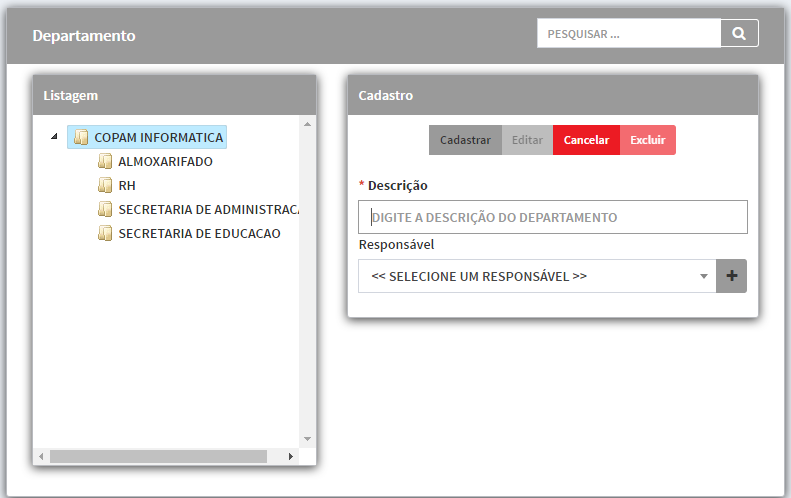791x498 pixels.
Task: Click the red Cancelar button
Action: 586,140
